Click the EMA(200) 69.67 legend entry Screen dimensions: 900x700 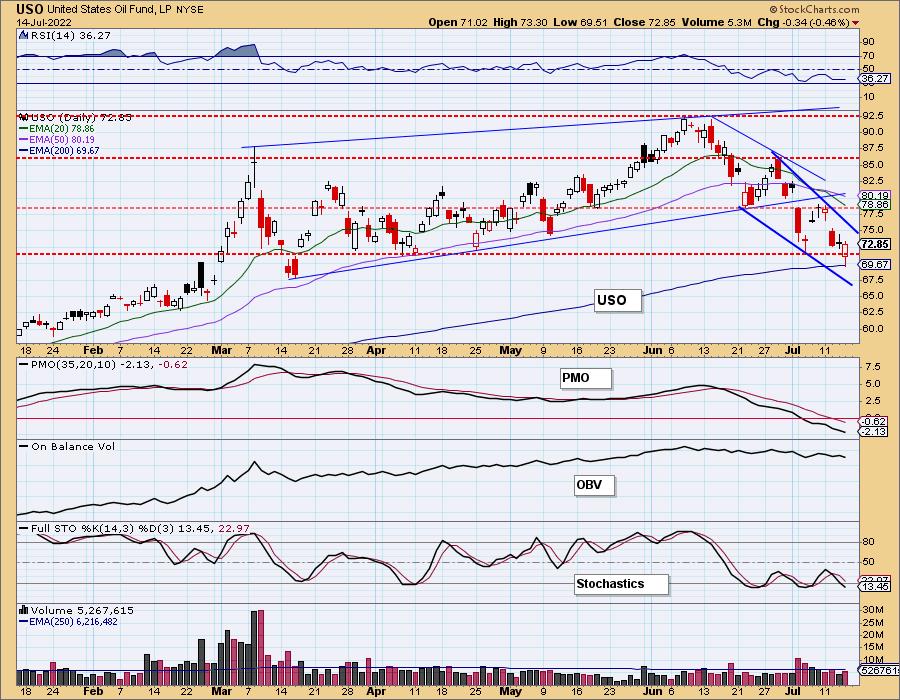tap(59, 150)
